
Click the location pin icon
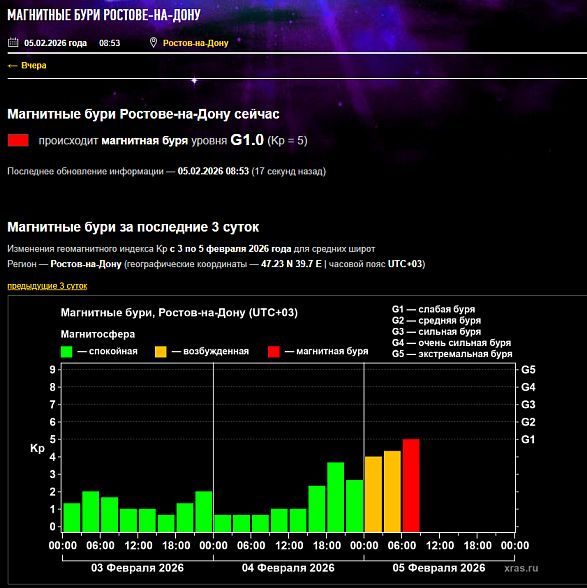click(153, 42)
